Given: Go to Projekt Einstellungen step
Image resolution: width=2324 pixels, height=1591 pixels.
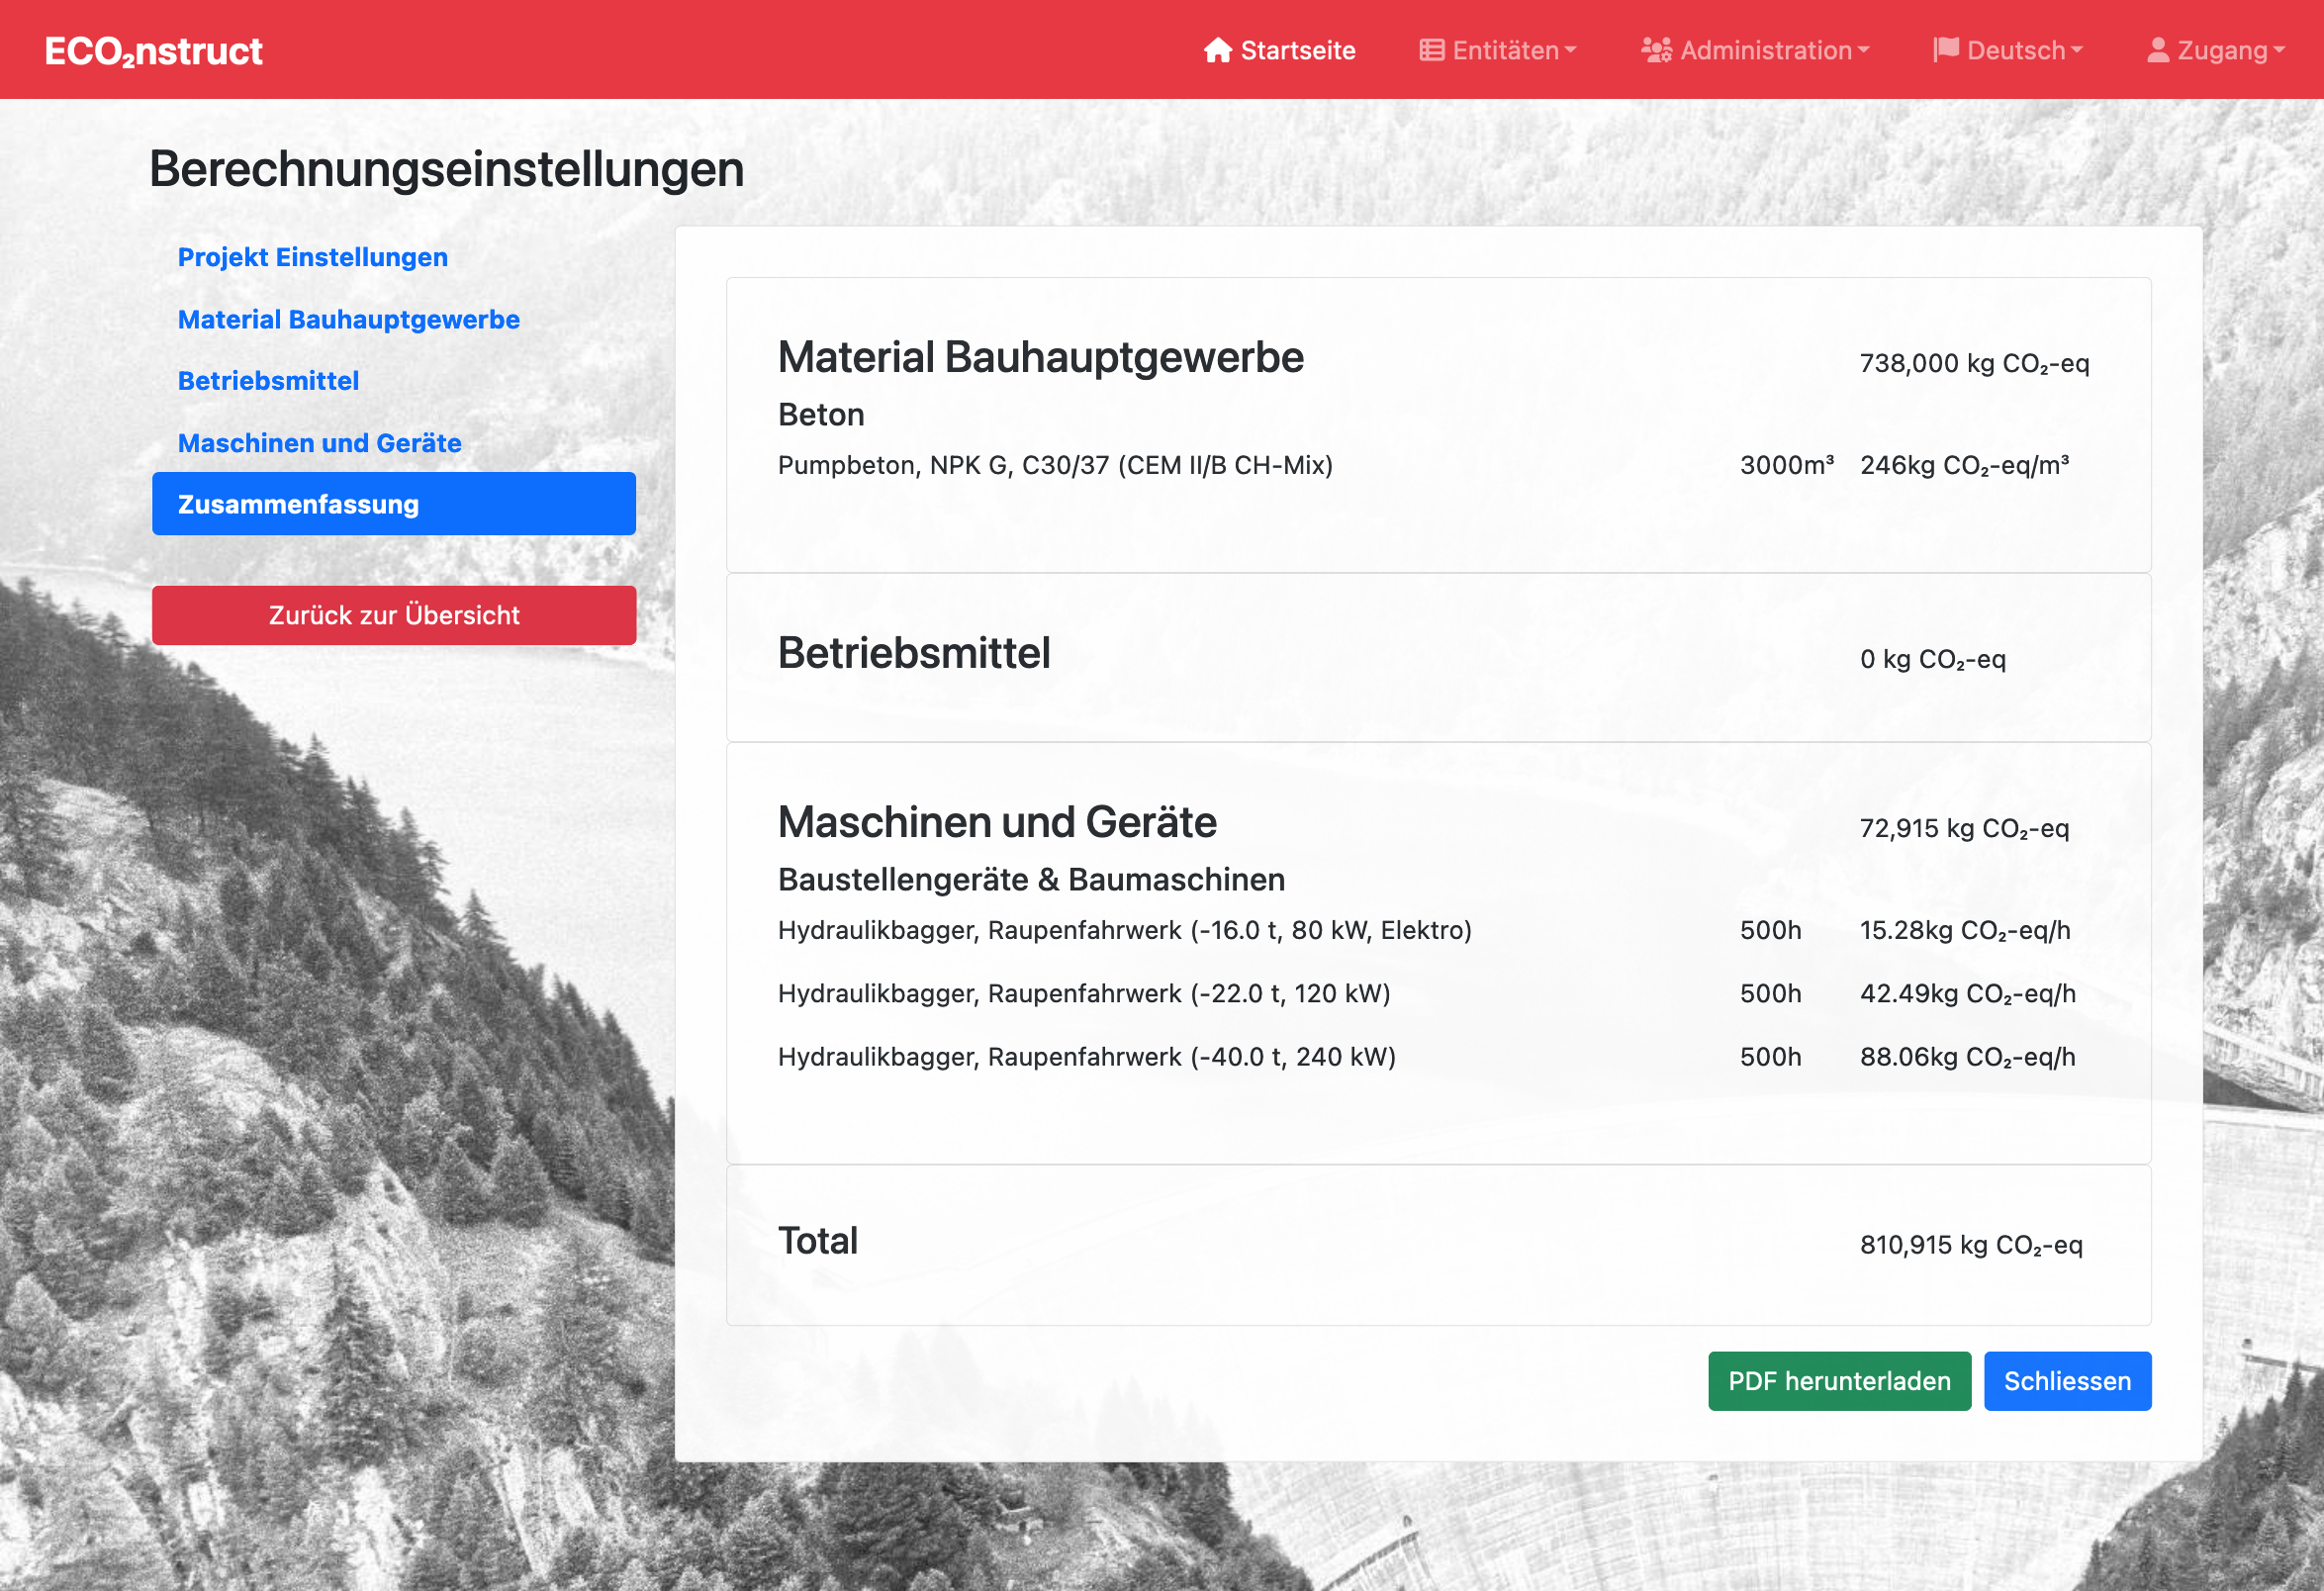Looking at the screenshot, I should click(313, 257).
